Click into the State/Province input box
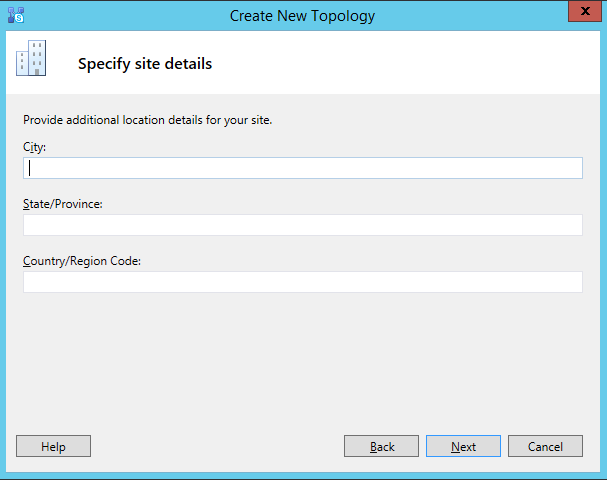The height and width of the screenshot is (480, 607). (x=302, y=225)
